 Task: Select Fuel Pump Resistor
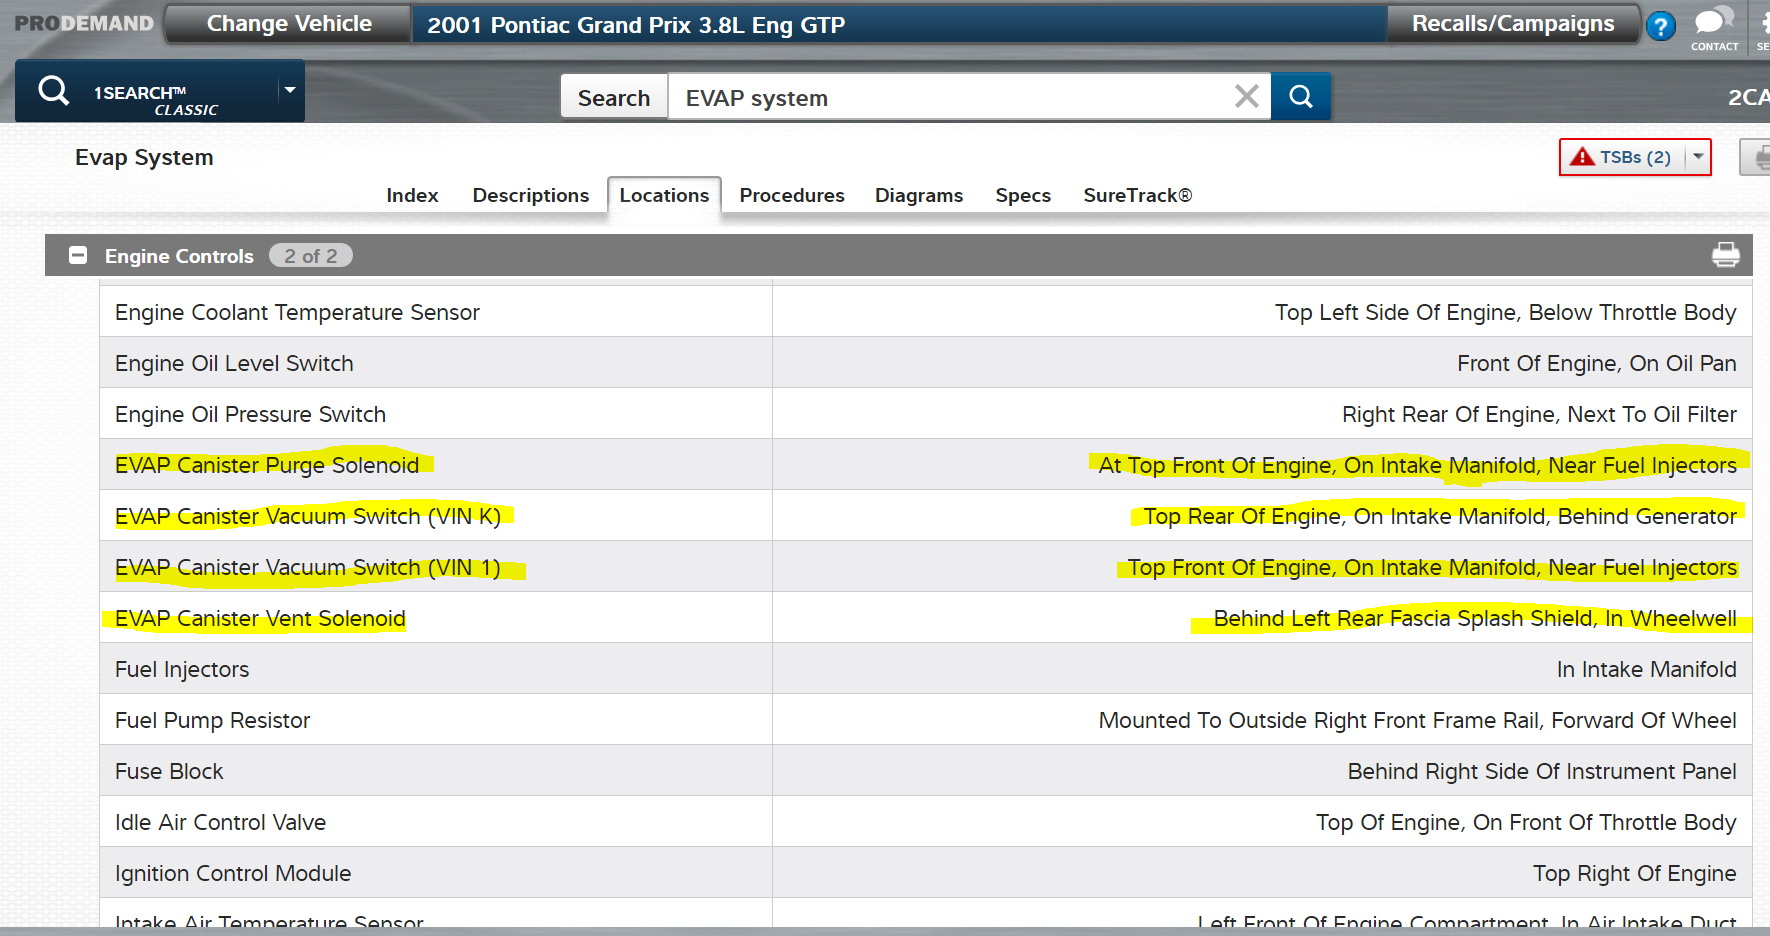tap(213, 720)
